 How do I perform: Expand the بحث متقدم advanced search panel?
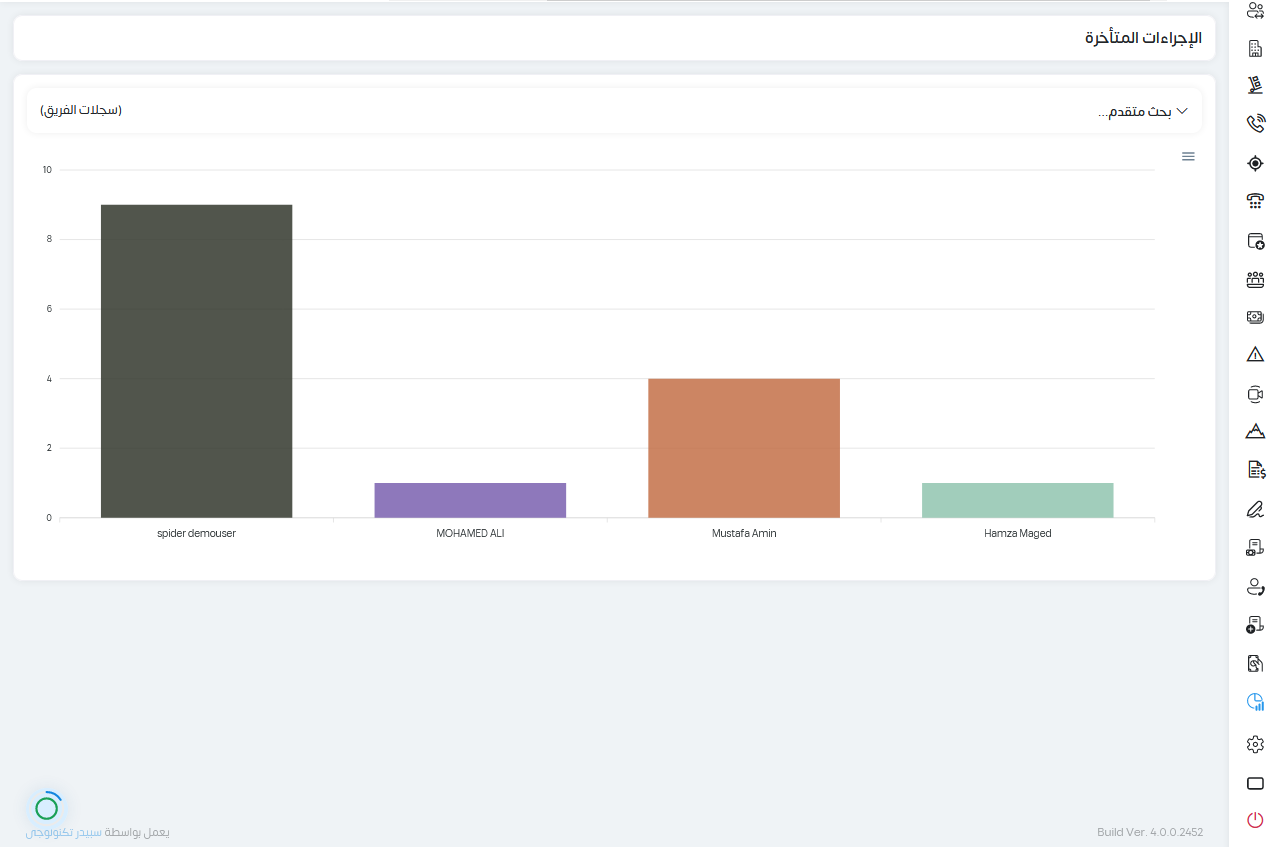[x=1143, y=111]
